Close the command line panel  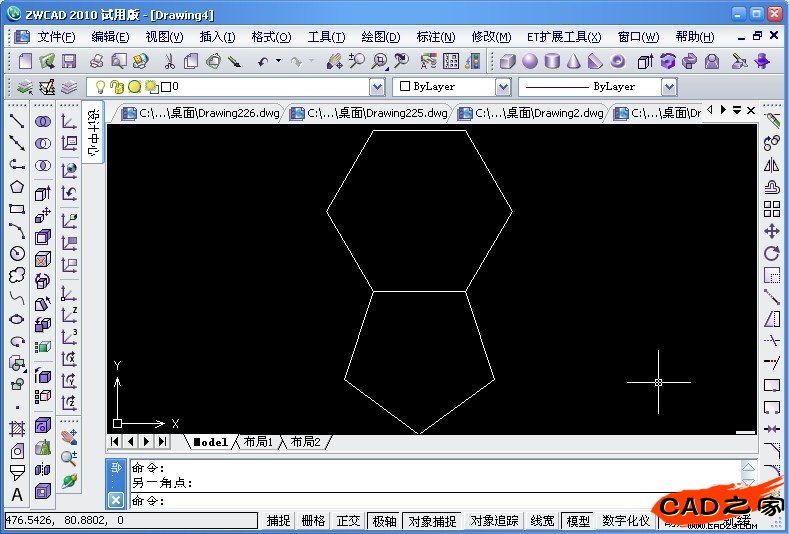point(116,500)
